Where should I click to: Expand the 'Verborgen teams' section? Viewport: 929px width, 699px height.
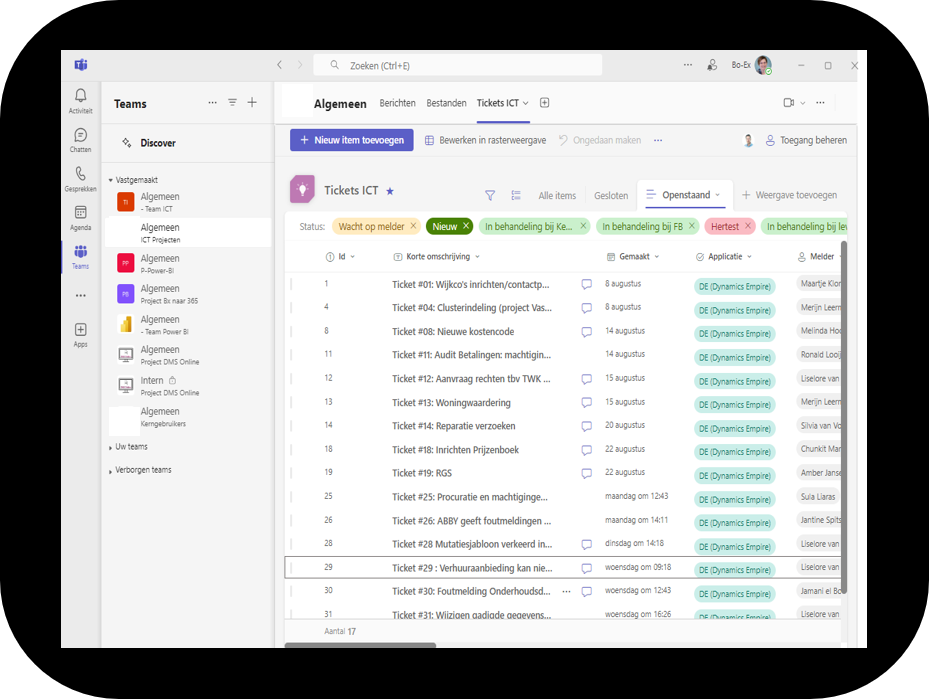click(110, 471)
